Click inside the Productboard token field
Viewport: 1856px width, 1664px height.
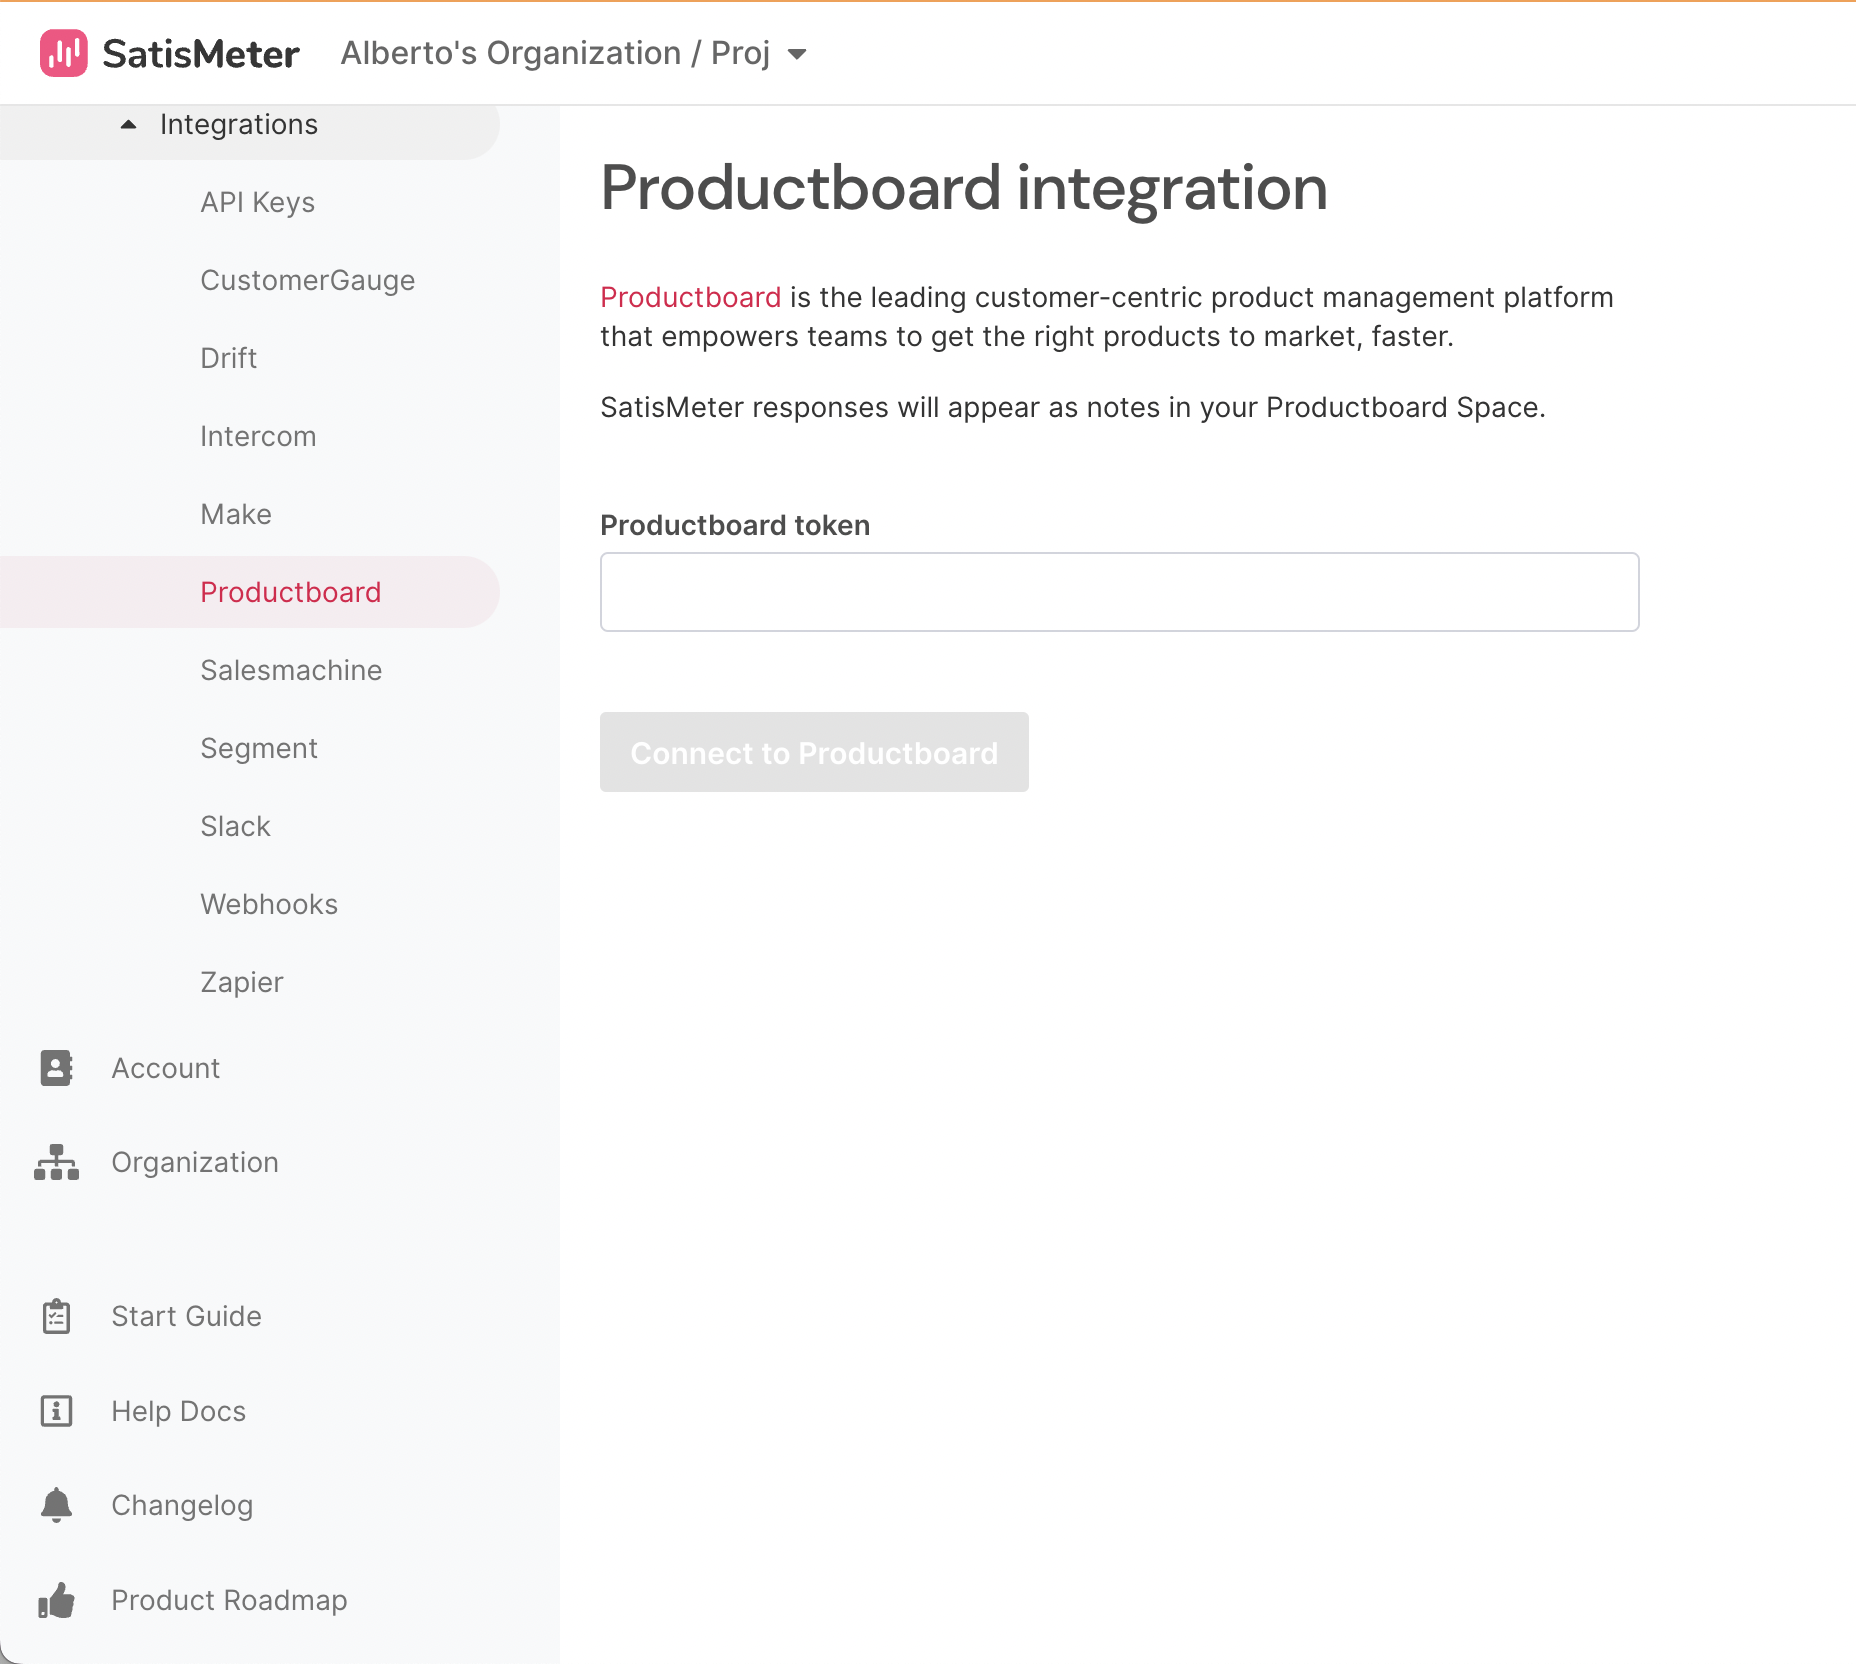[x=1118, y=592]
